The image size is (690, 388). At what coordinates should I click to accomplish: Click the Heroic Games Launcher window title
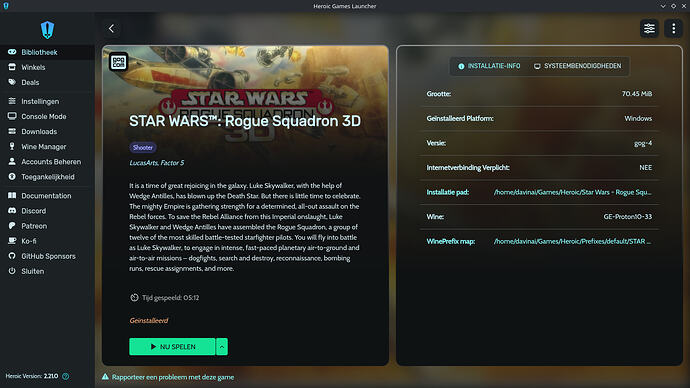tap(345, 6)
